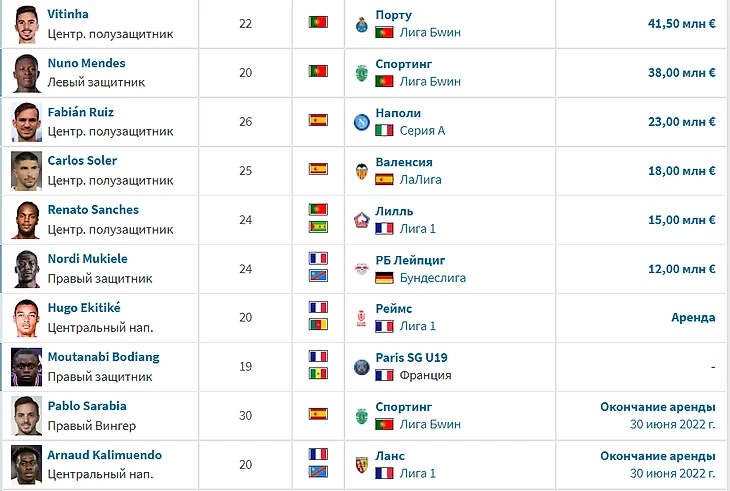Click the Paris SG U19 crest
Image resolution: width=730 pixels, height=491 pixels.
[x=362, y=367]
